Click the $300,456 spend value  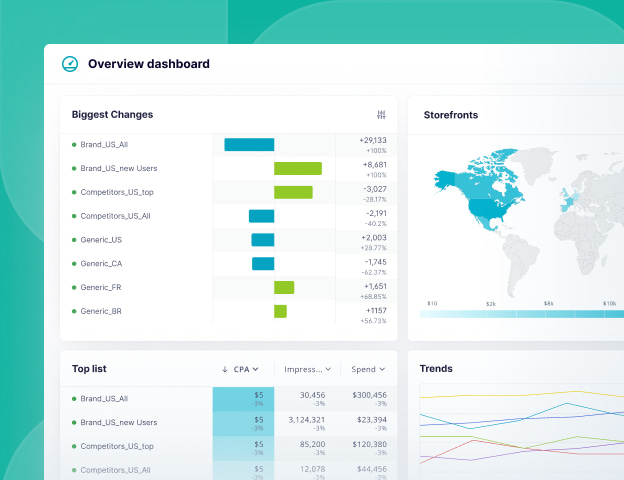pos(369,396)
